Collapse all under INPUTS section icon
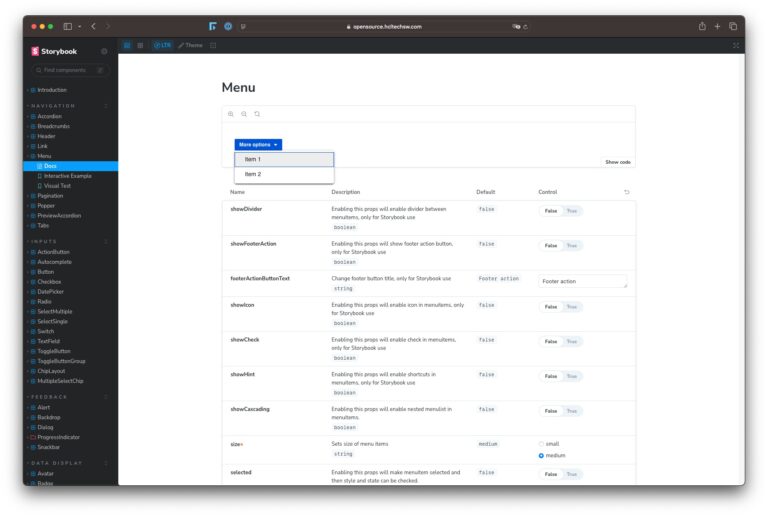Viewport: 768px width, 516px height. tap(106, 242)
